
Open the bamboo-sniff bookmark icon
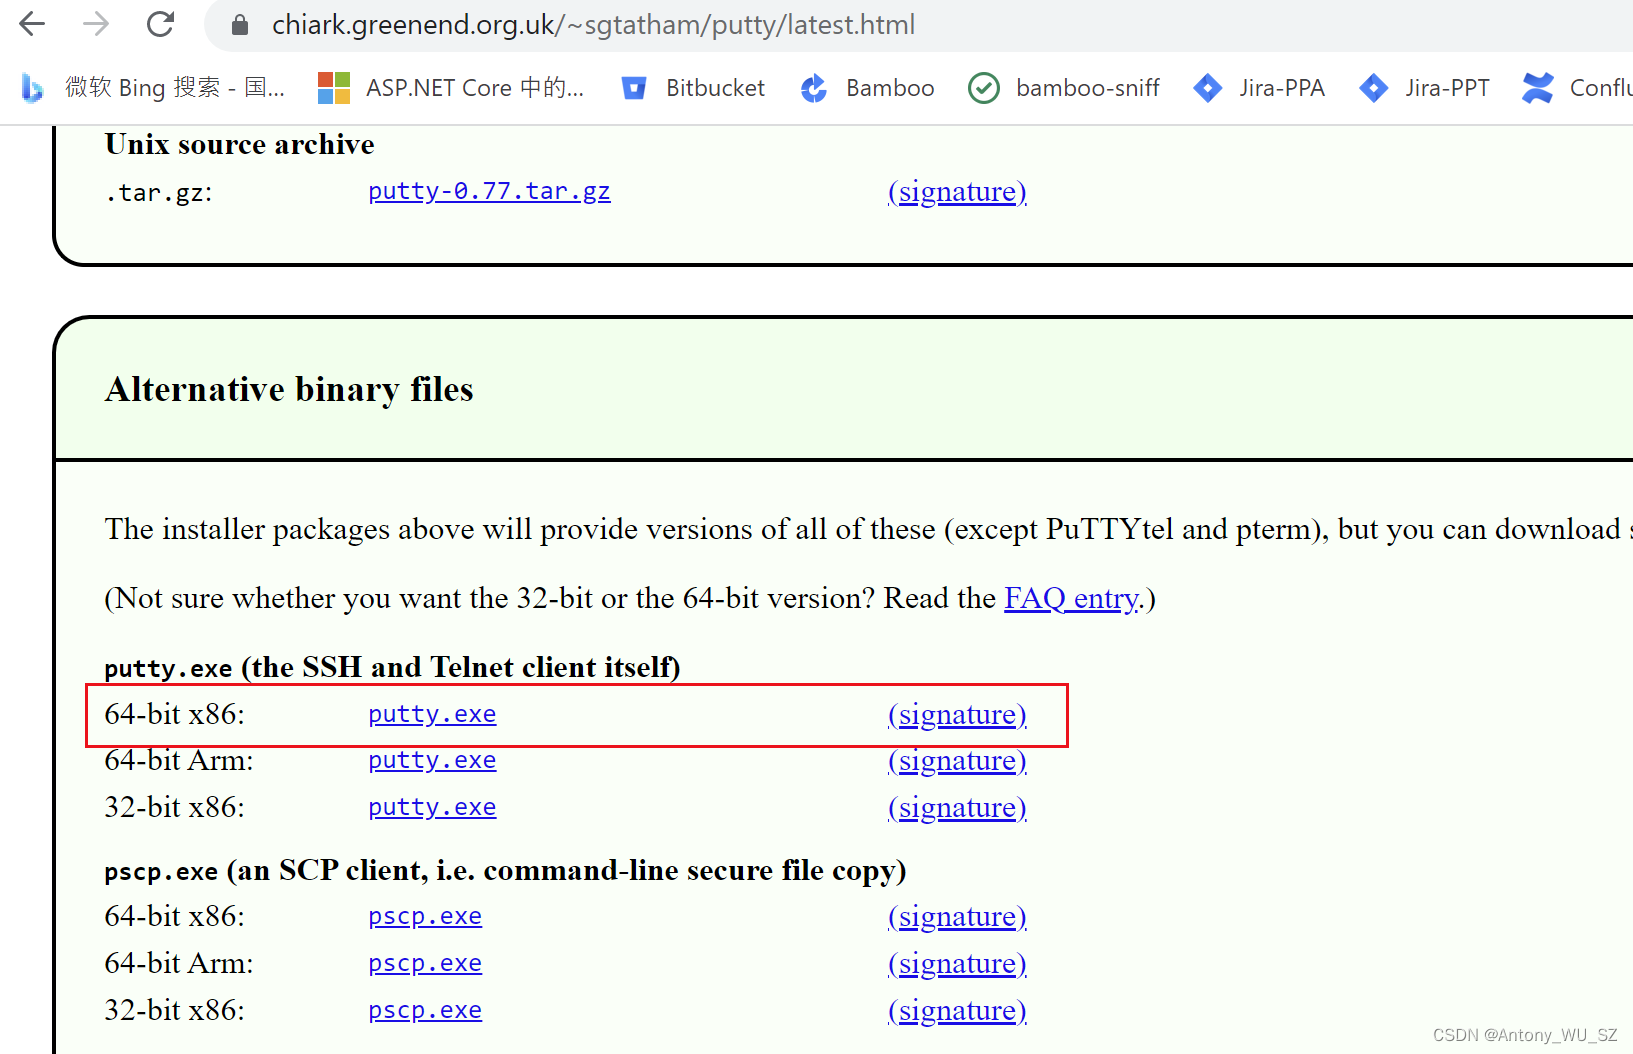(x=984, y=88)
